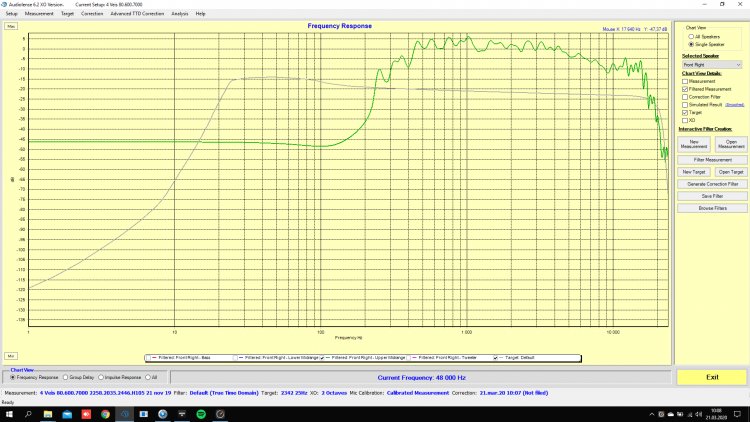Uncheck Filtered Measurement checkbox
Viewport: 750px width, 422px height.
point(685,89)
